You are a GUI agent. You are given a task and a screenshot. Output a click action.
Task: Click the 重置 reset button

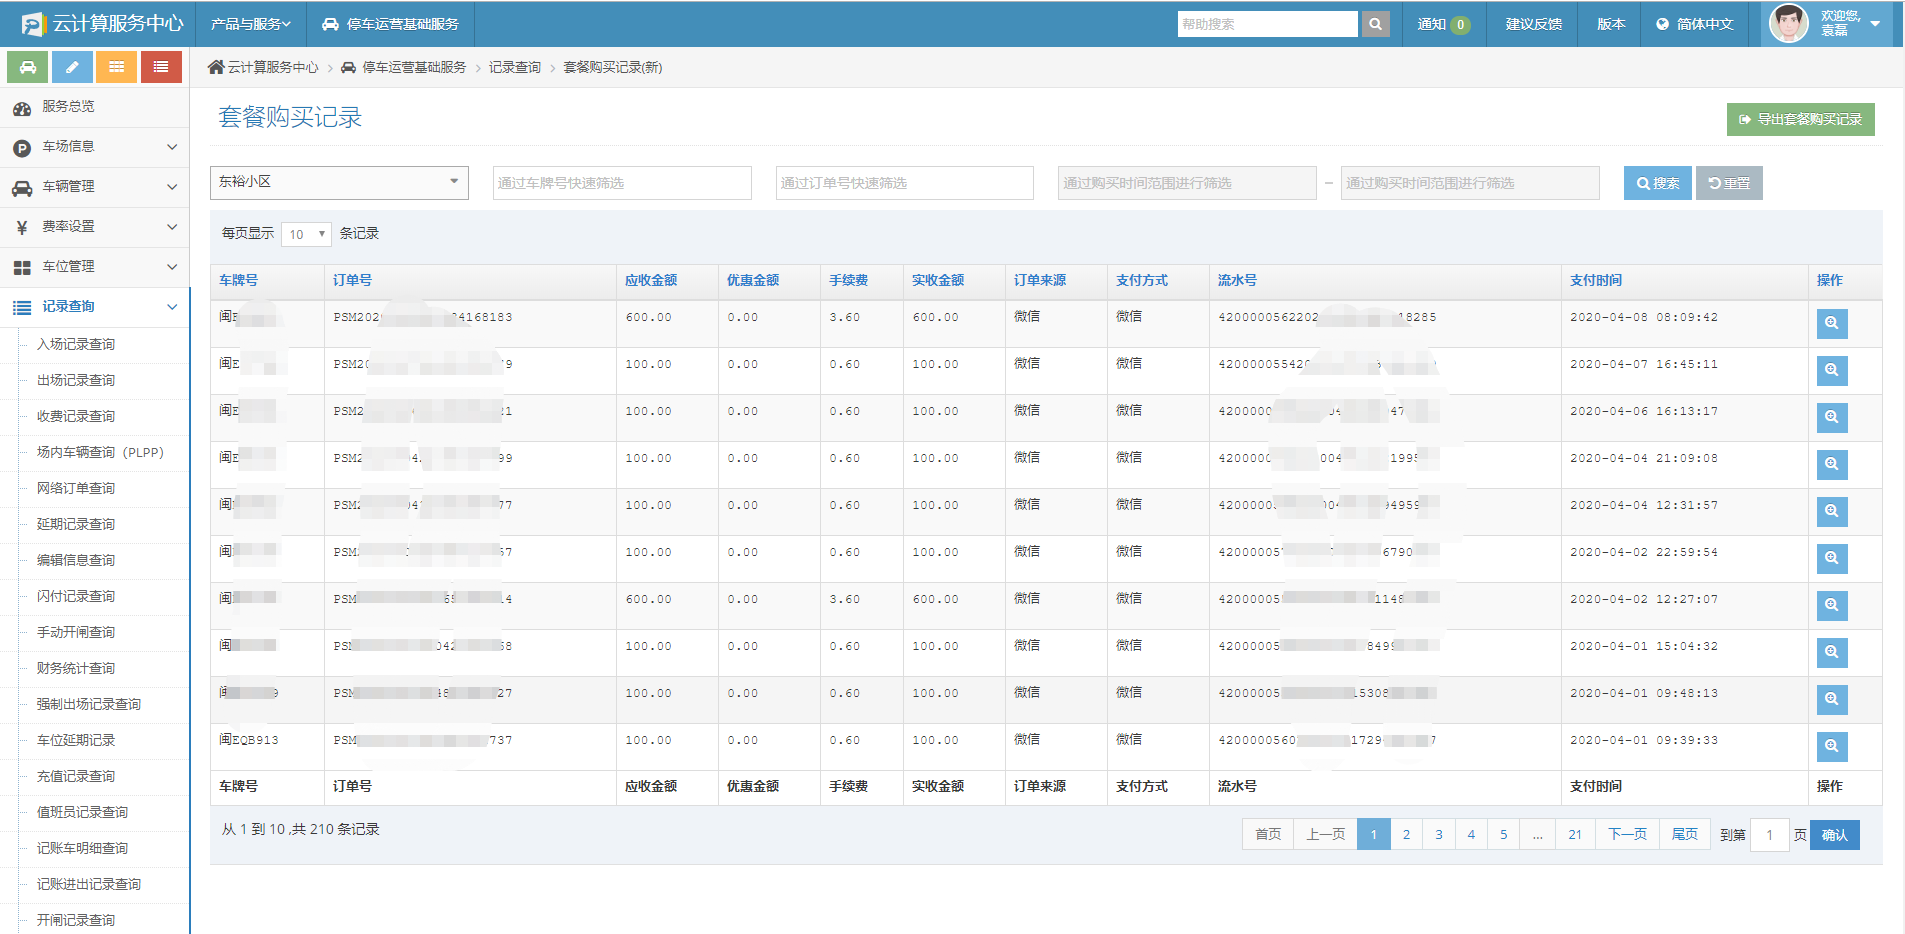click(1729, 183)
